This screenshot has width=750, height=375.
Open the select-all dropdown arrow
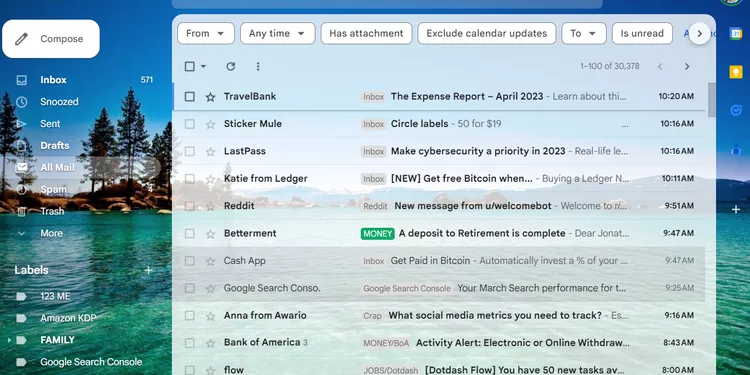203,66
